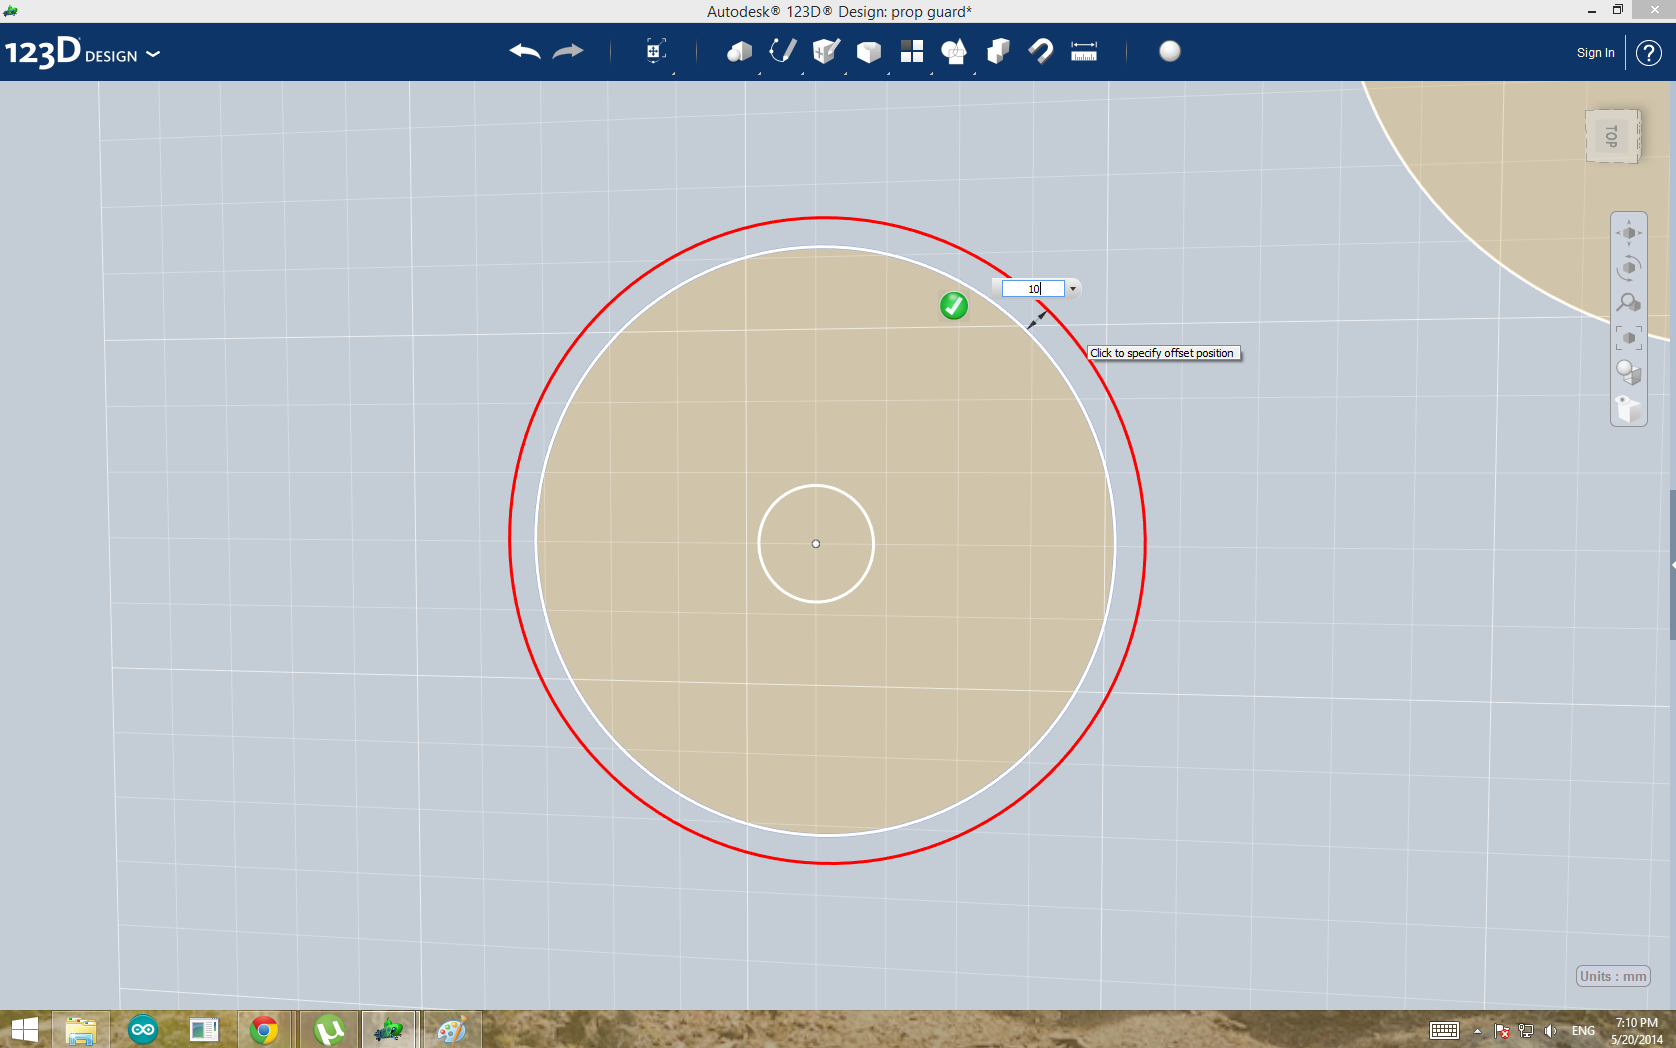Toggle the solids visibility eye icon
1676x1048 pixels.
pyautogui.click(x=1629, y=408)
